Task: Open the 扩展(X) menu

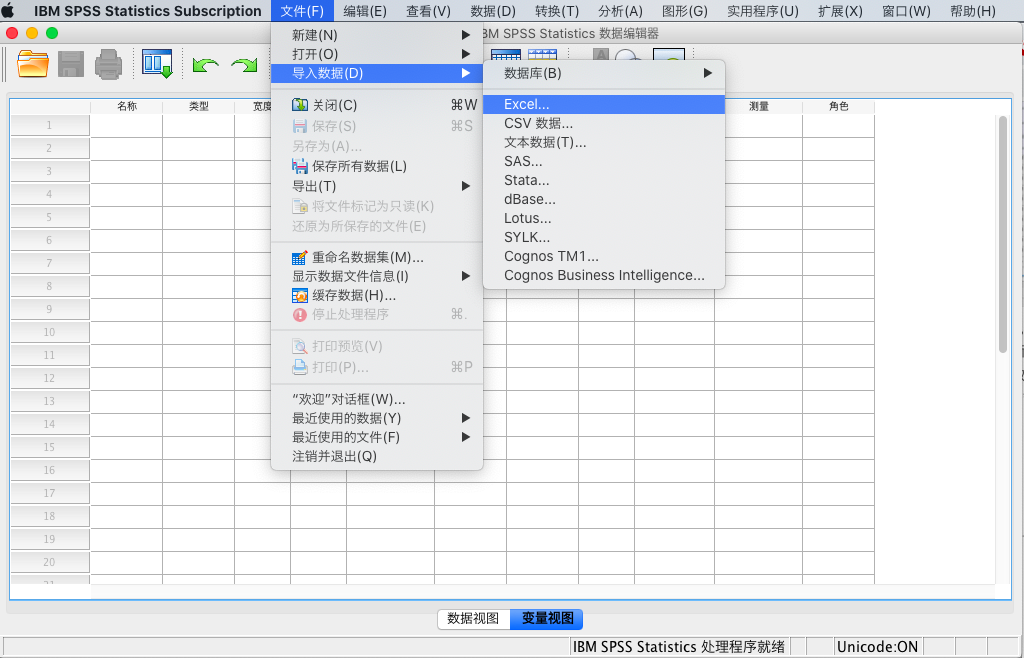Action: click(840, 10)
